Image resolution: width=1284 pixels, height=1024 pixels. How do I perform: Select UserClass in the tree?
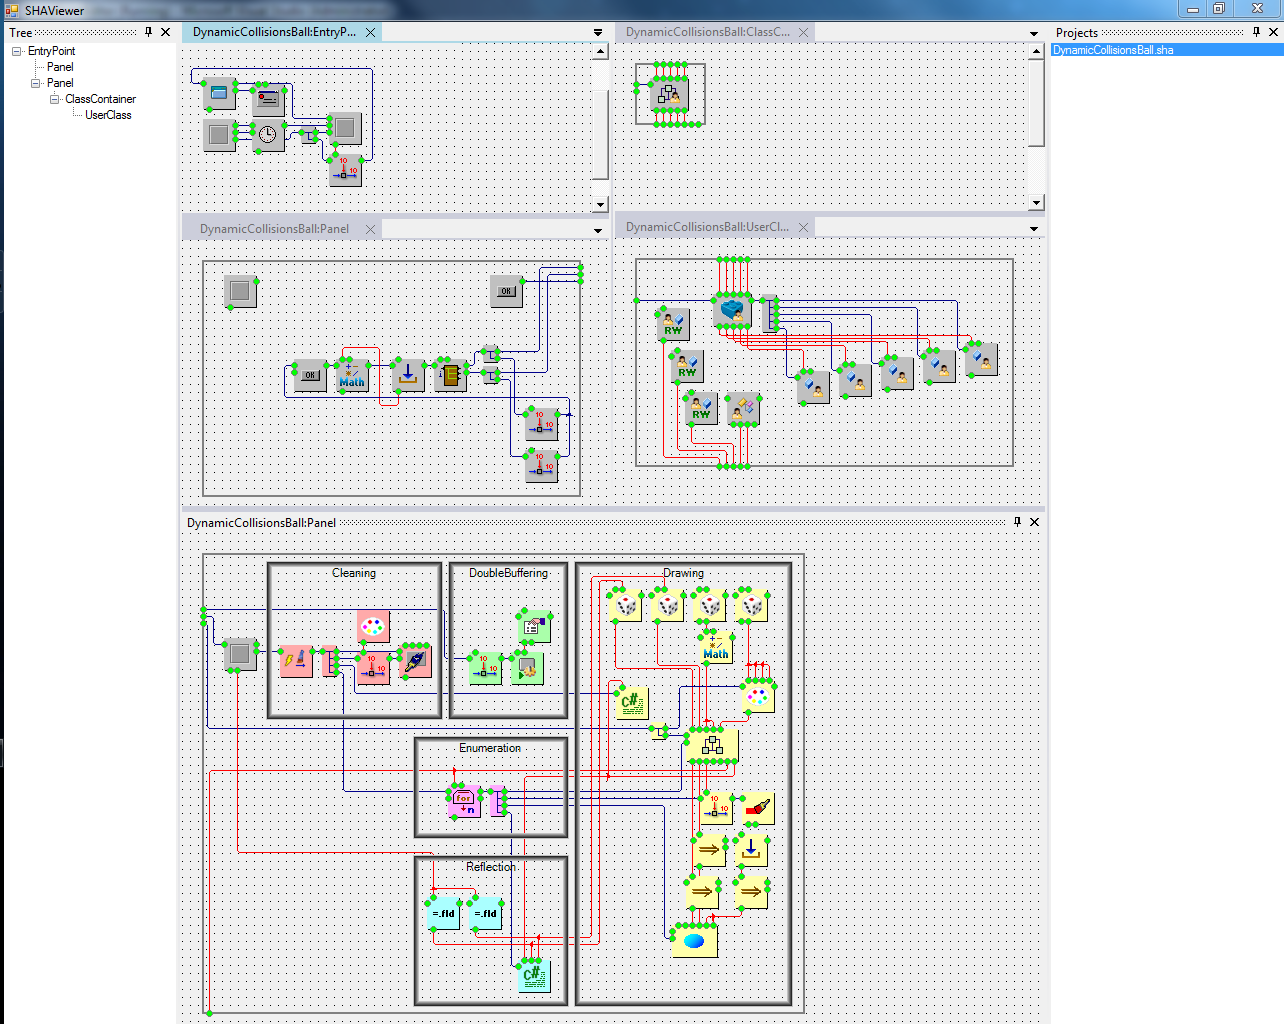click(x=108, y=115)
